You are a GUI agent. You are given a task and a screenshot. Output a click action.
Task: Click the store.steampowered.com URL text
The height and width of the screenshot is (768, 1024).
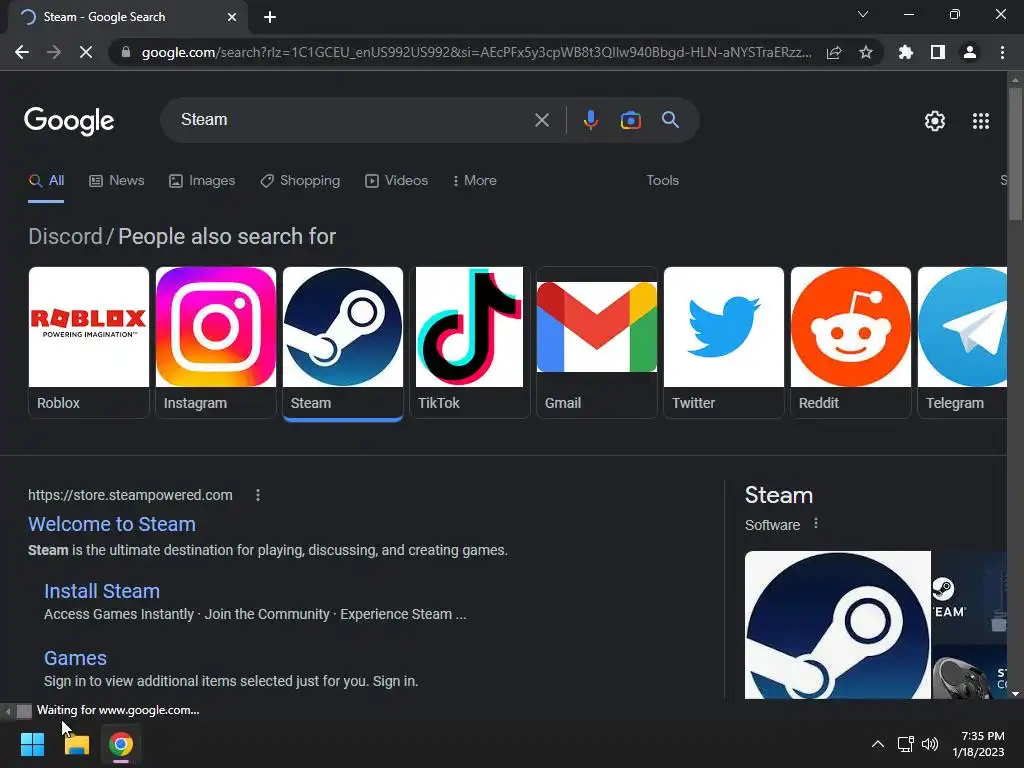click(130, 496)
